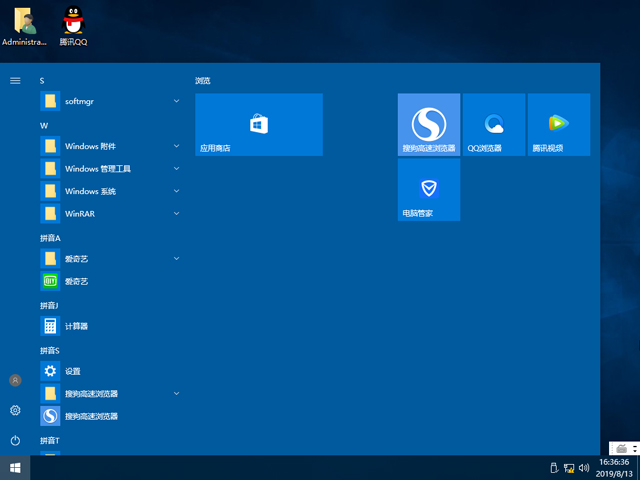Screen dimensions: 640x480
Task: Expand the WinRAR folder group
Action: [110, 213]
